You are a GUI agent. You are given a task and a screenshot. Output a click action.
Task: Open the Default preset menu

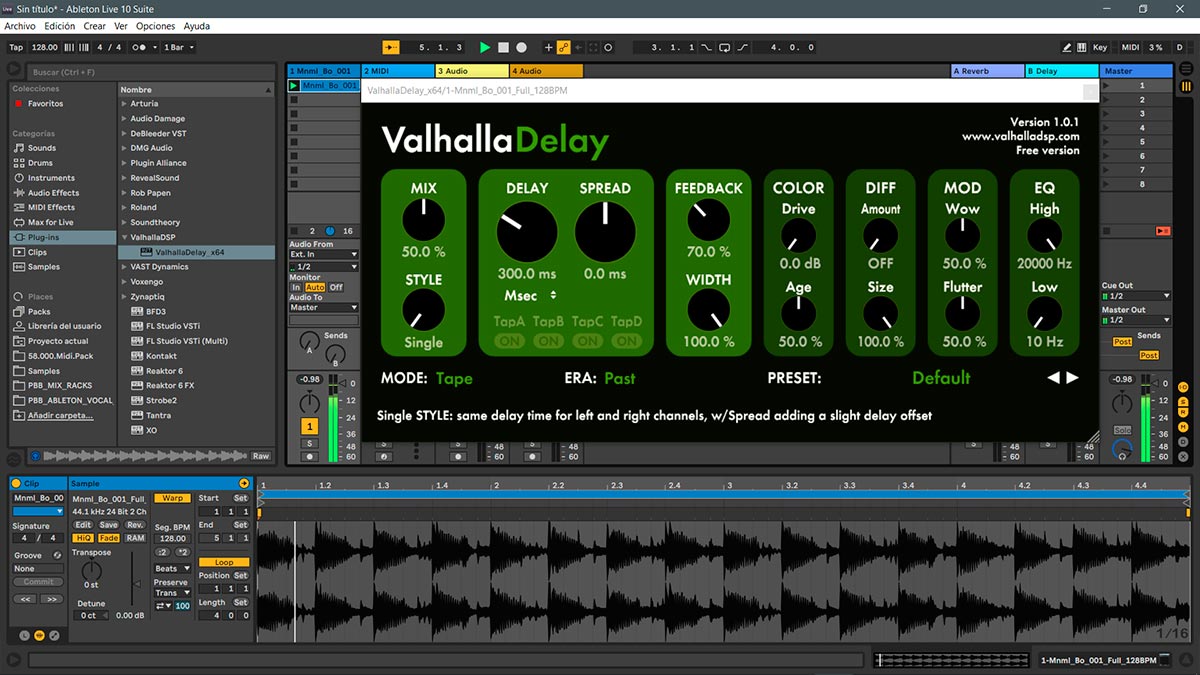coord(941,378)
